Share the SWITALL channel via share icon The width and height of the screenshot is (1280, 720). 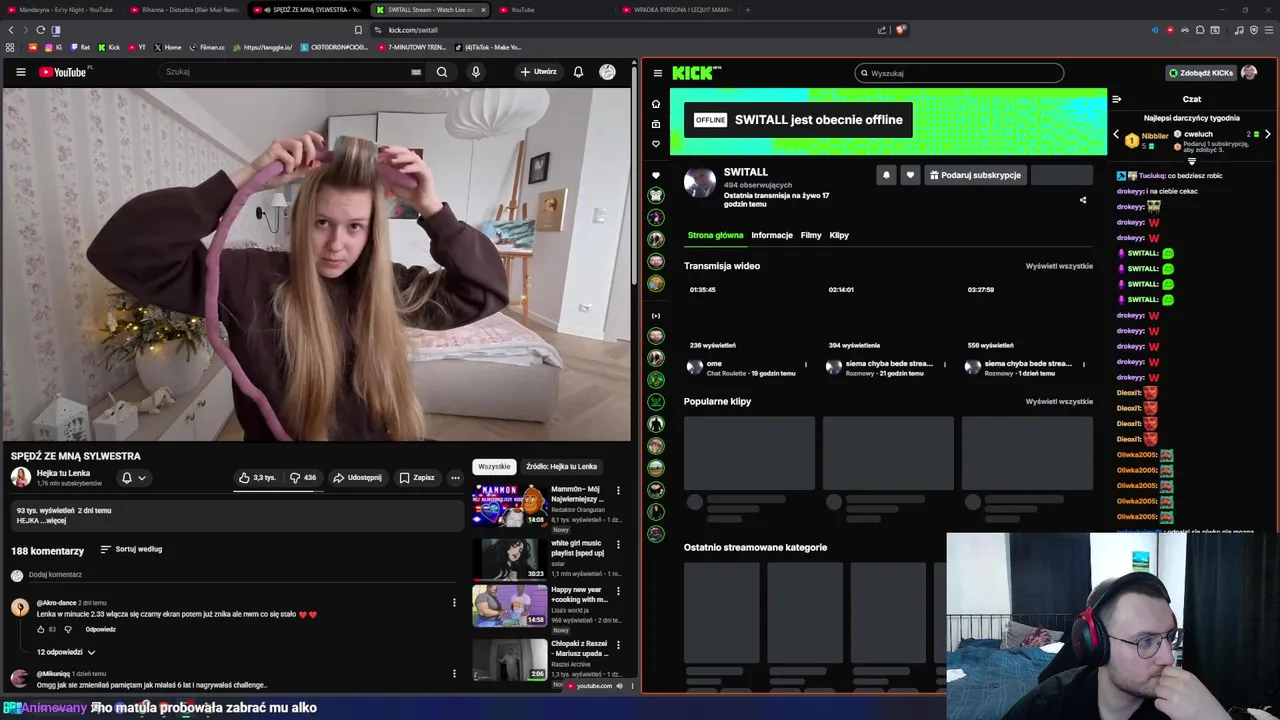pos(1083,200)
